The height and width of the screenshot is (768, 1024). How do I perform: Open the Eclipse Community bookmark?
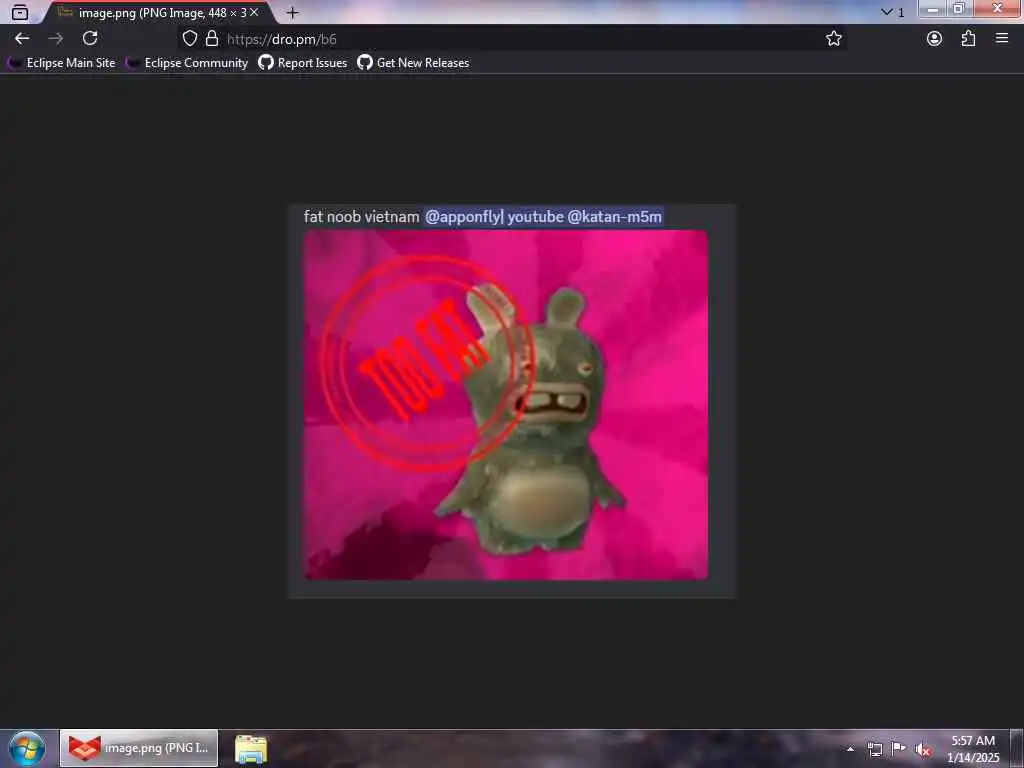coord(187,63)
